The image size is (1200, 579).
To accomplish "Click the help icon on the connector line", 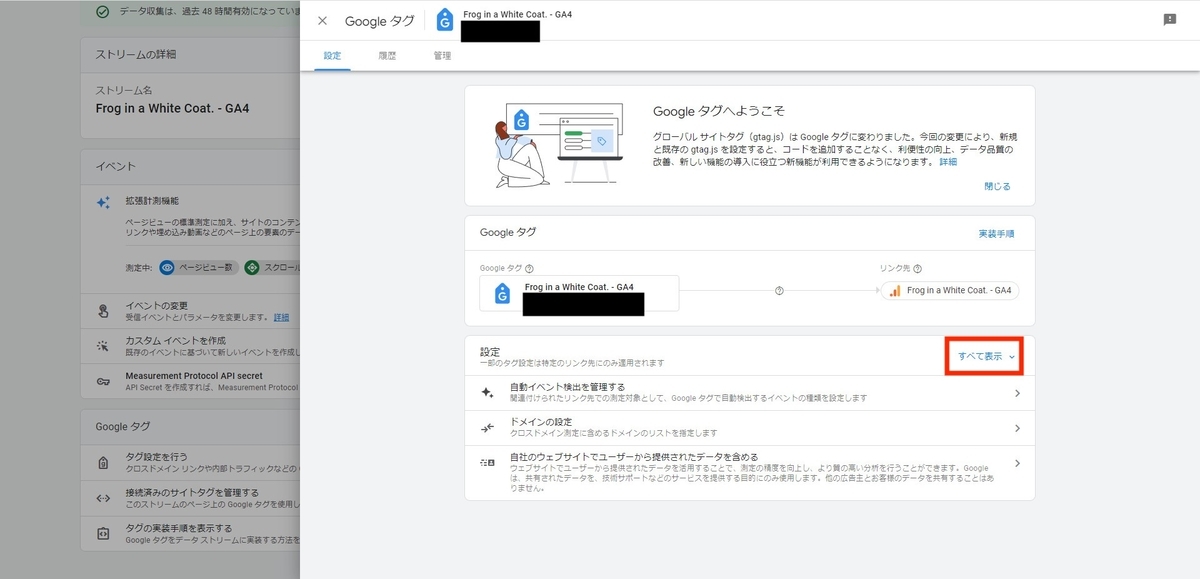I will [779, 290].
